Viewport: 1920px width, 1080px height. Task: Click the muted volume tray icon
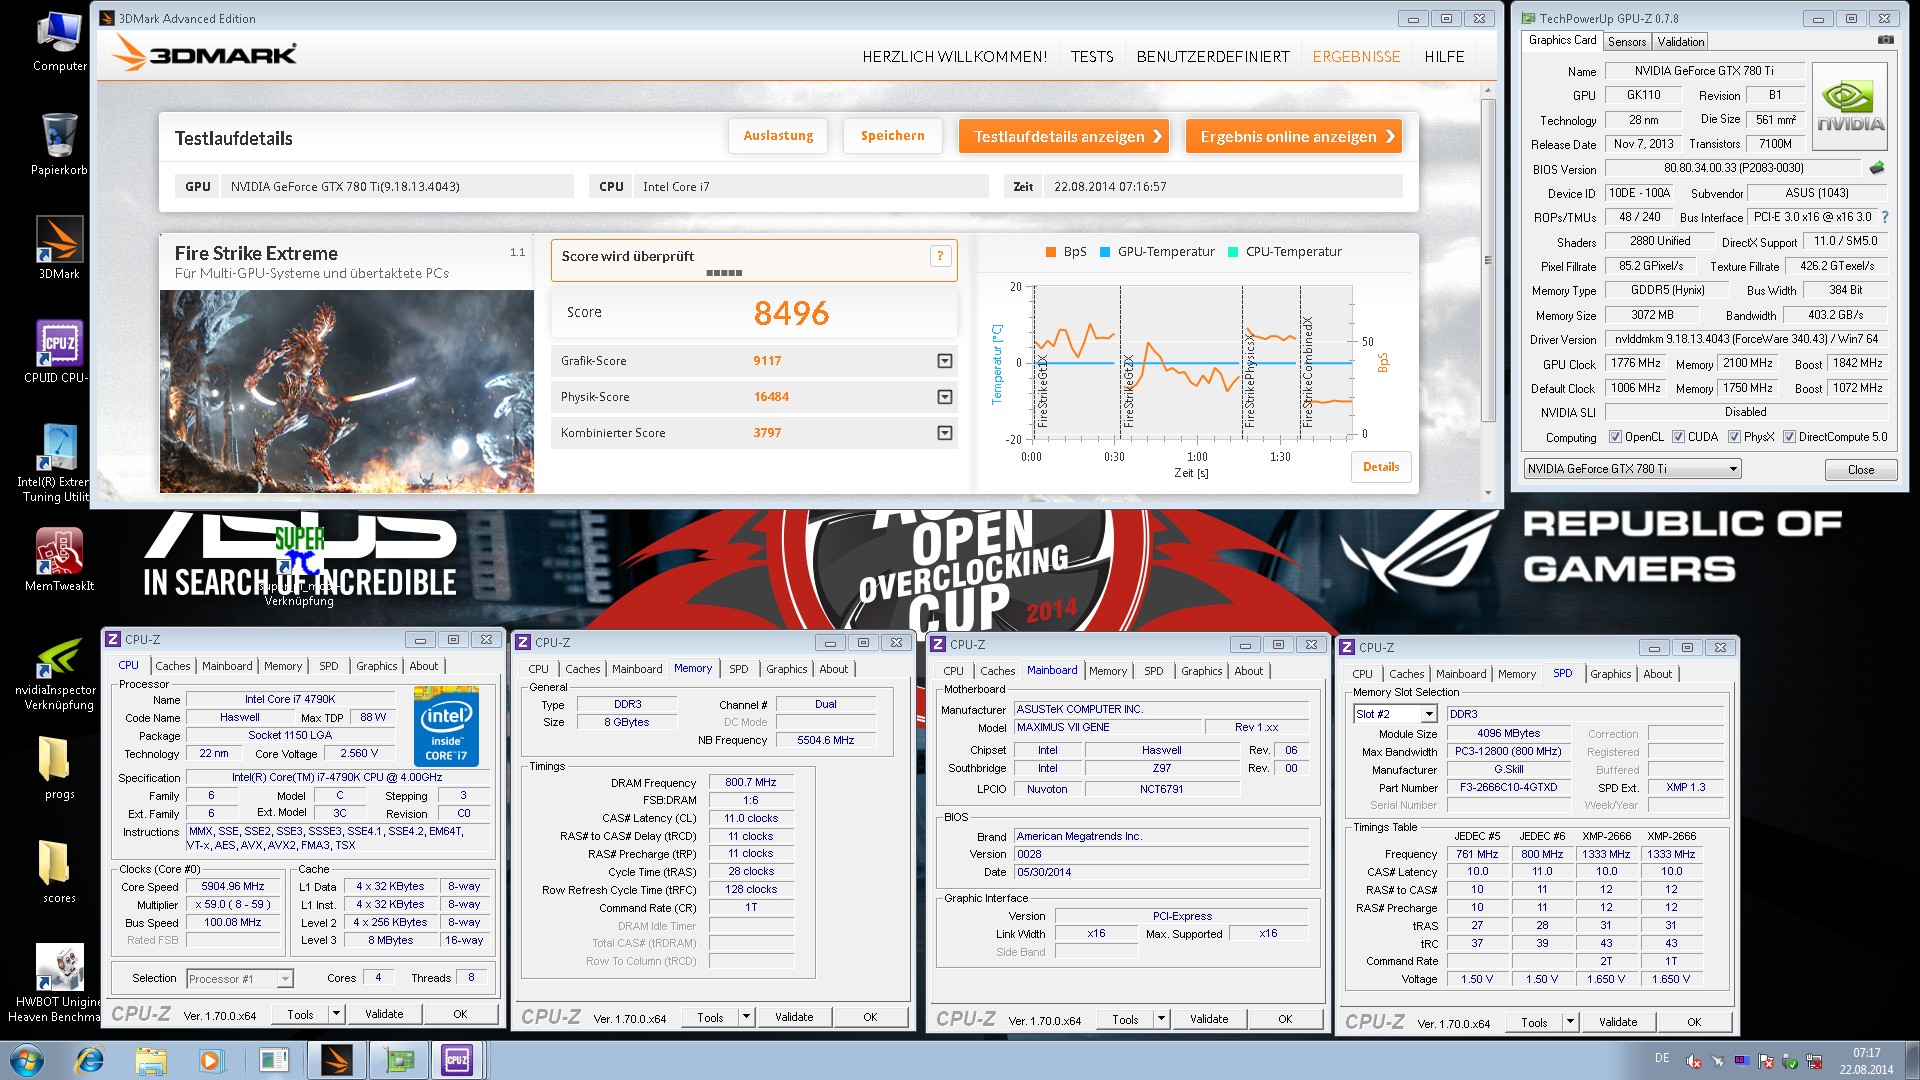tap(1693, 1061)
